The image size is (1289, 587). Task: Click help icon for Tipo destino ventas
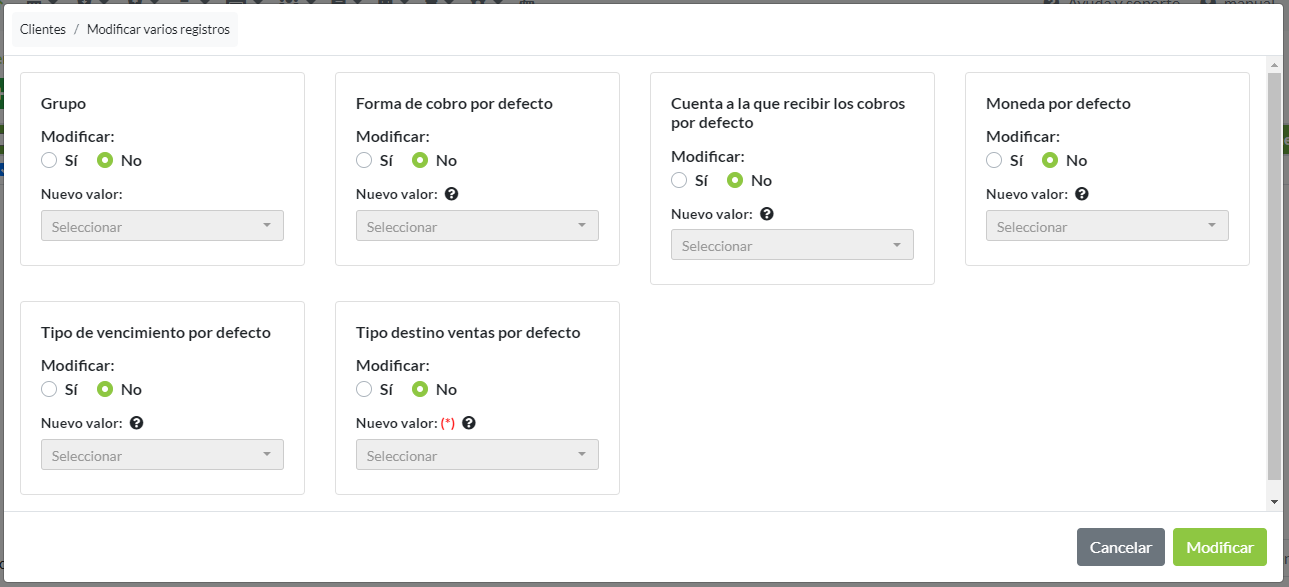click(468, 423)
